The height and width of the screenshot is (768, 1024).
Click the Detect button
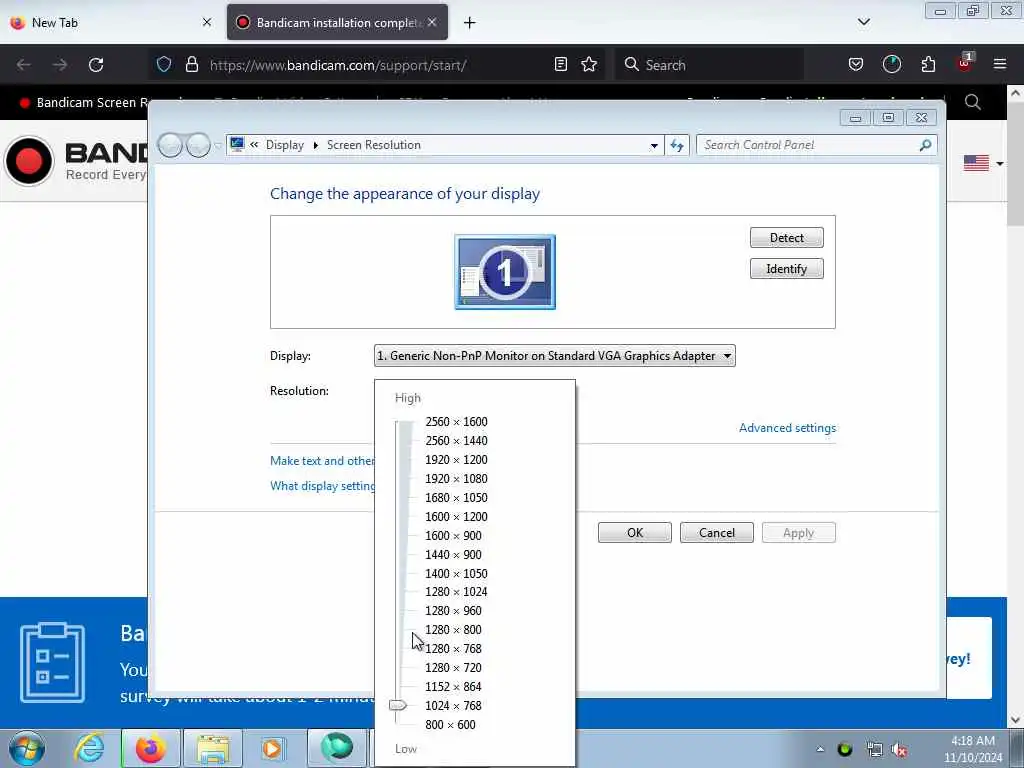786,238
